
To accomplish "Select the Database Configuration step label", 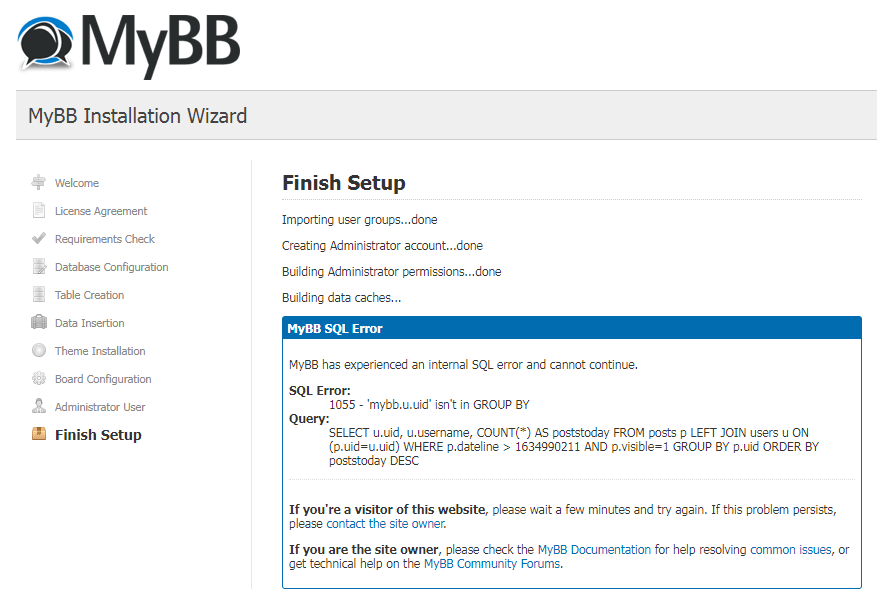I will click(x=111, y=267).
